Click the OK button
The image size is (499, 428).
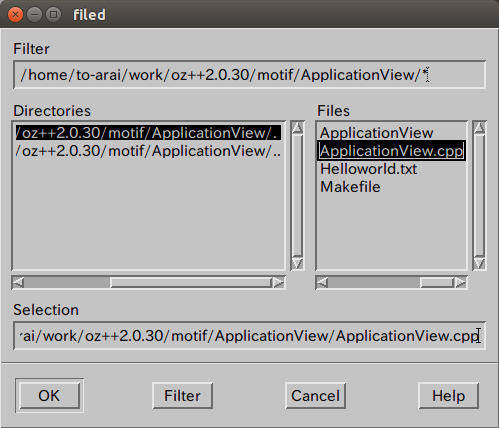[x=49, y=395]
